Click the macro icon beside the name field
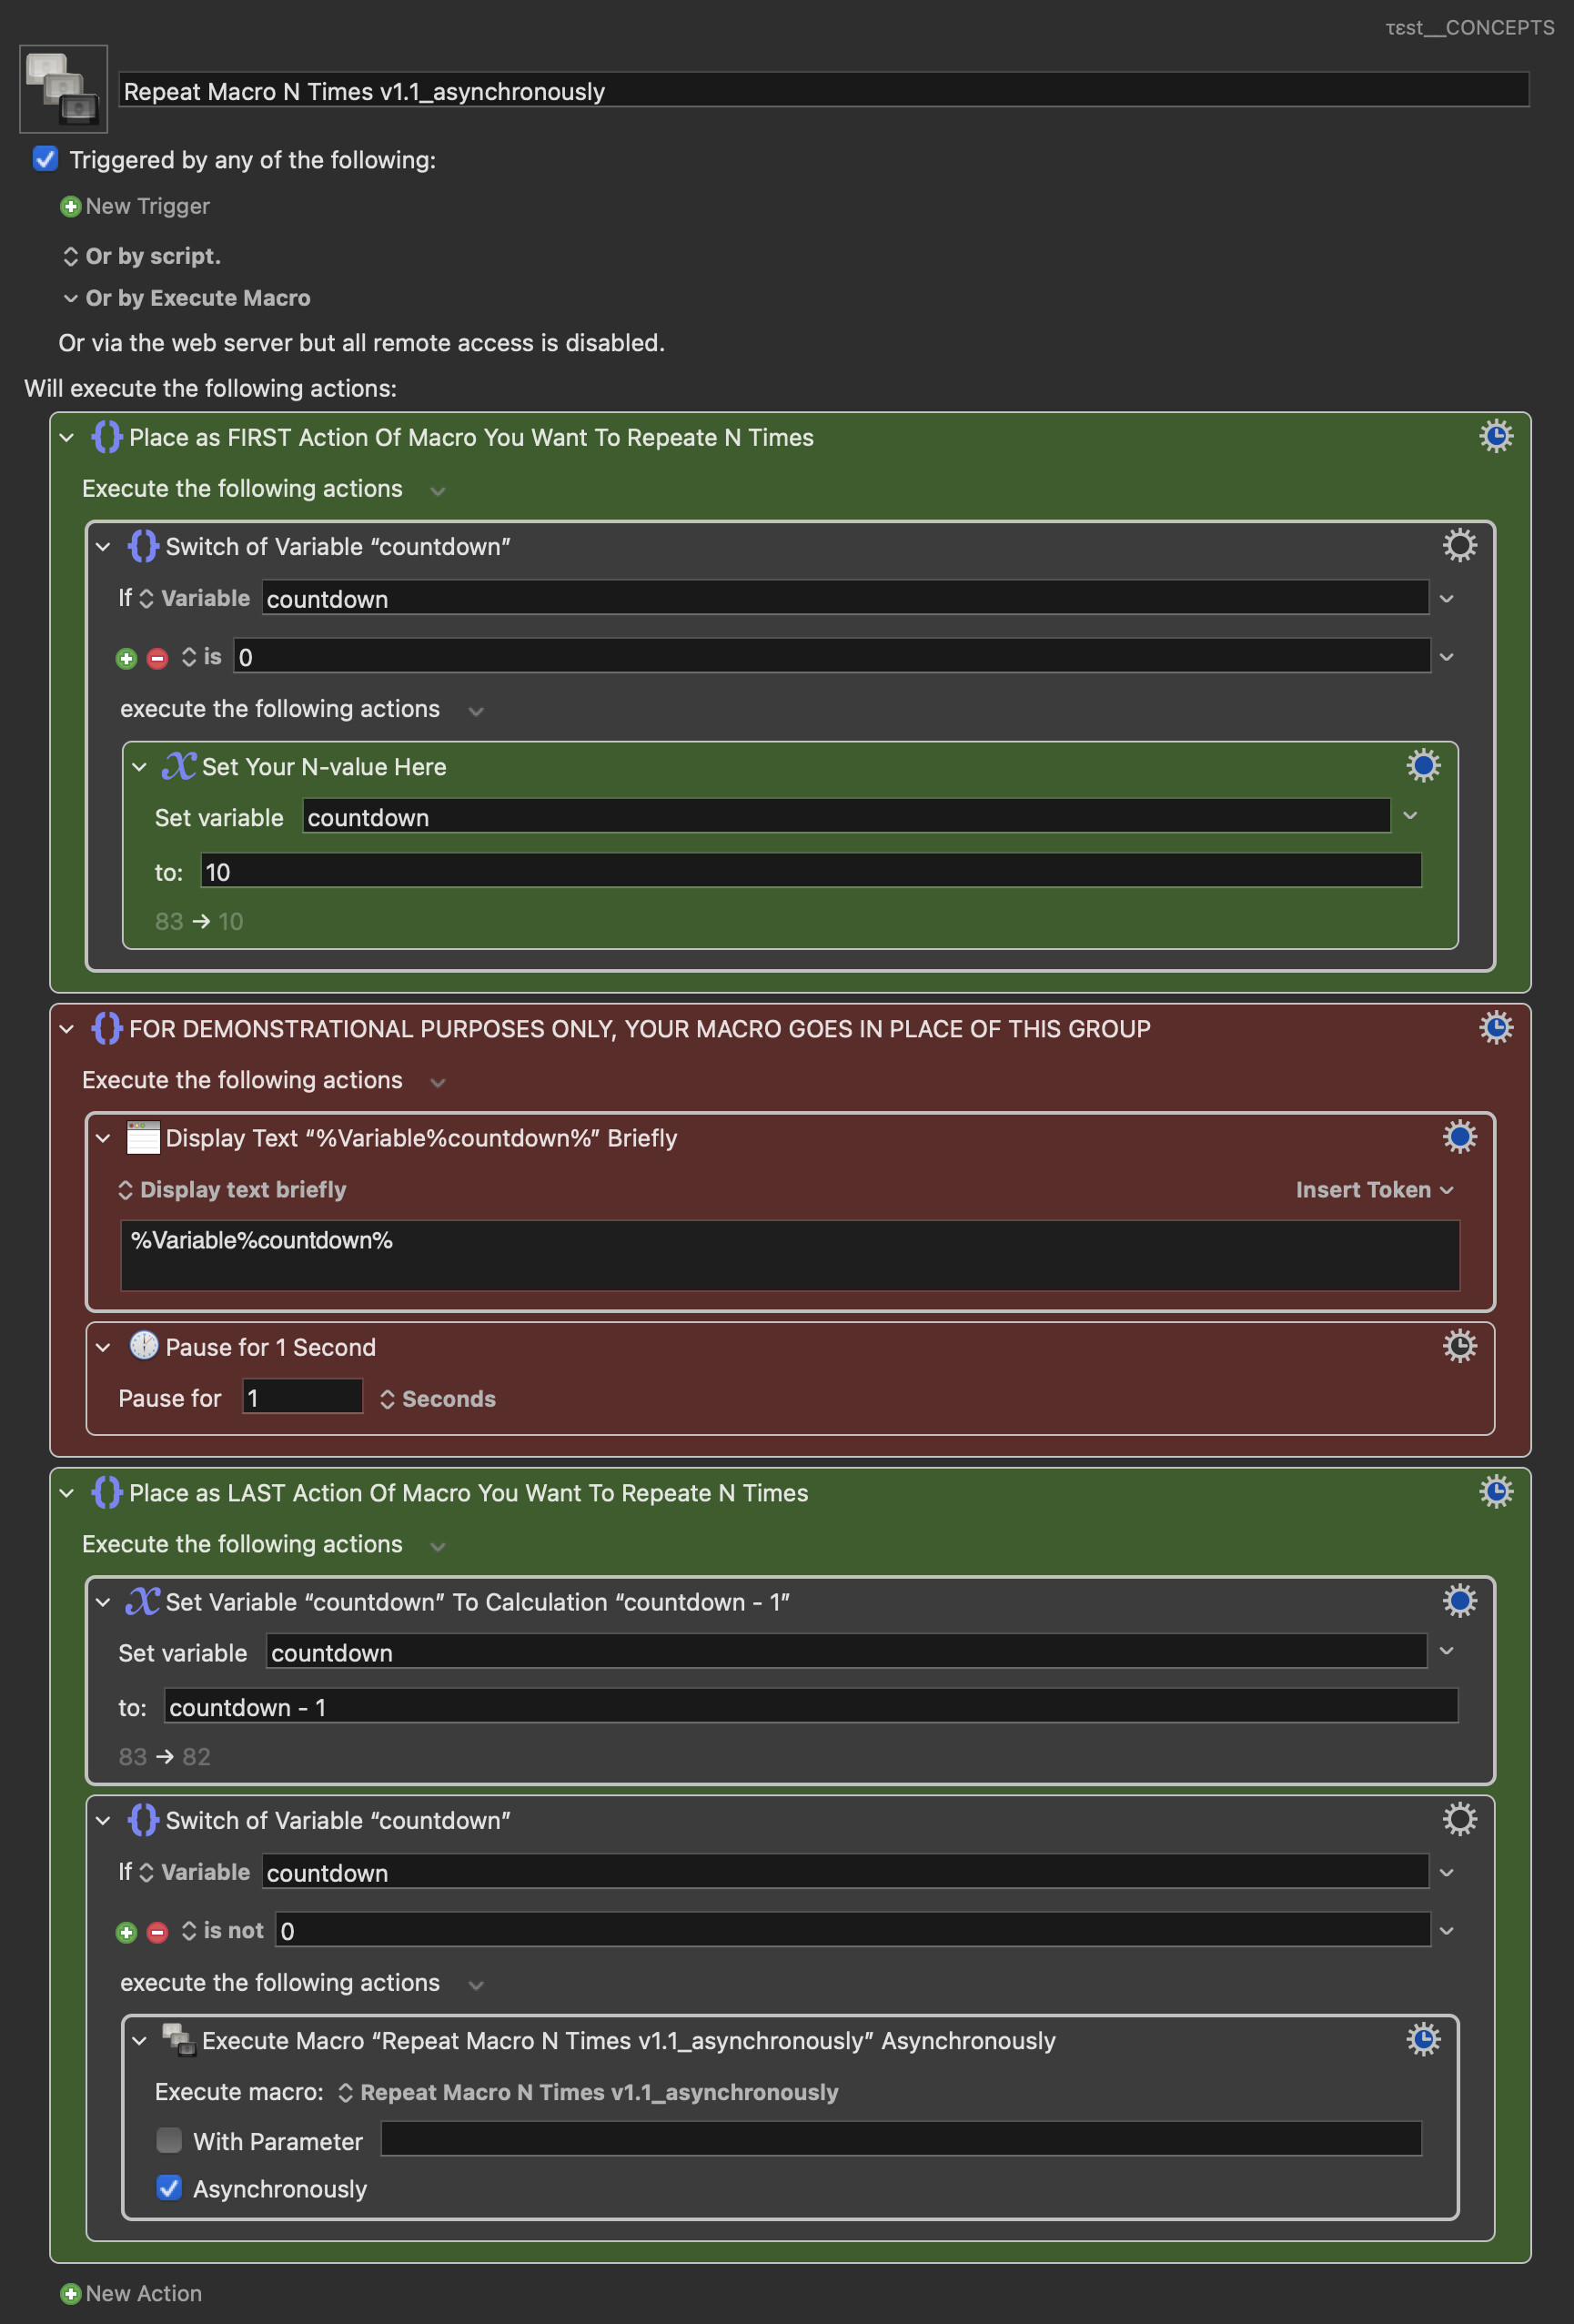 (63, 89)
